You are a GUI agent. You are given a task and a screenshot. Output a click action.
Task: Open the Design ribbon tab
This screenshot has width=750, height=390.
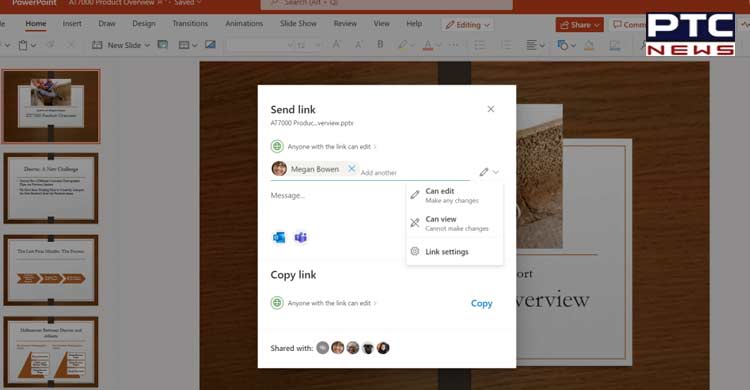point(144,23)
